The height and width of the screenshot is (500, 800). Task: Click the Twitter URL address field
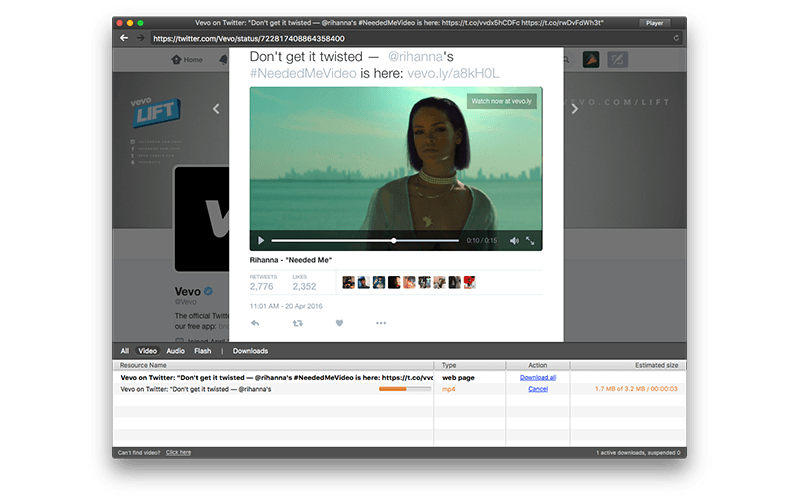point(416,38)
